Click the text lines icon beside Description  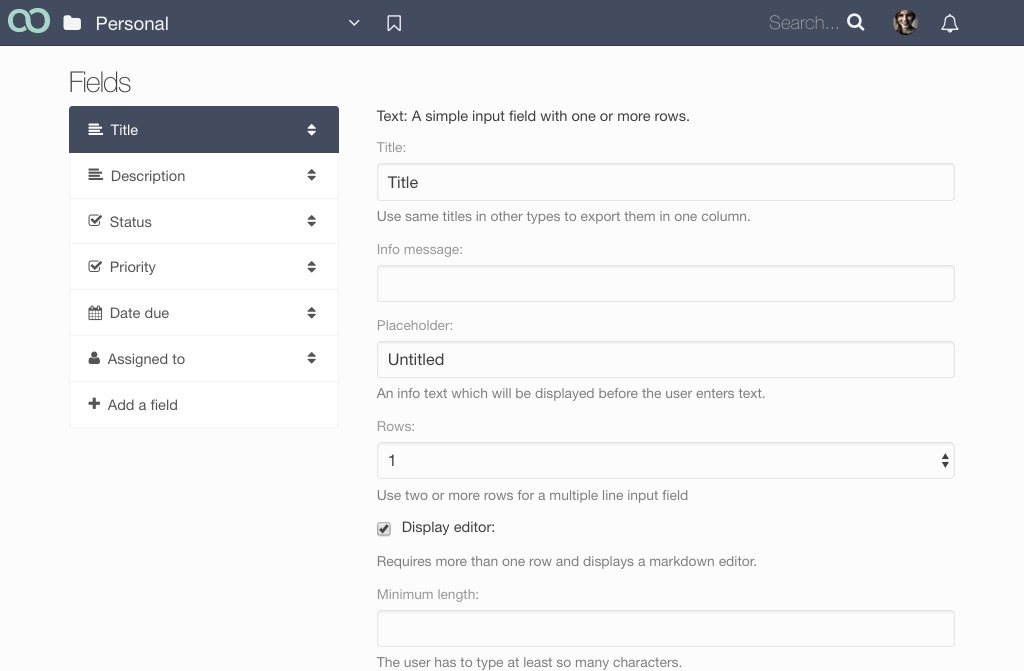tap(95, 174)
